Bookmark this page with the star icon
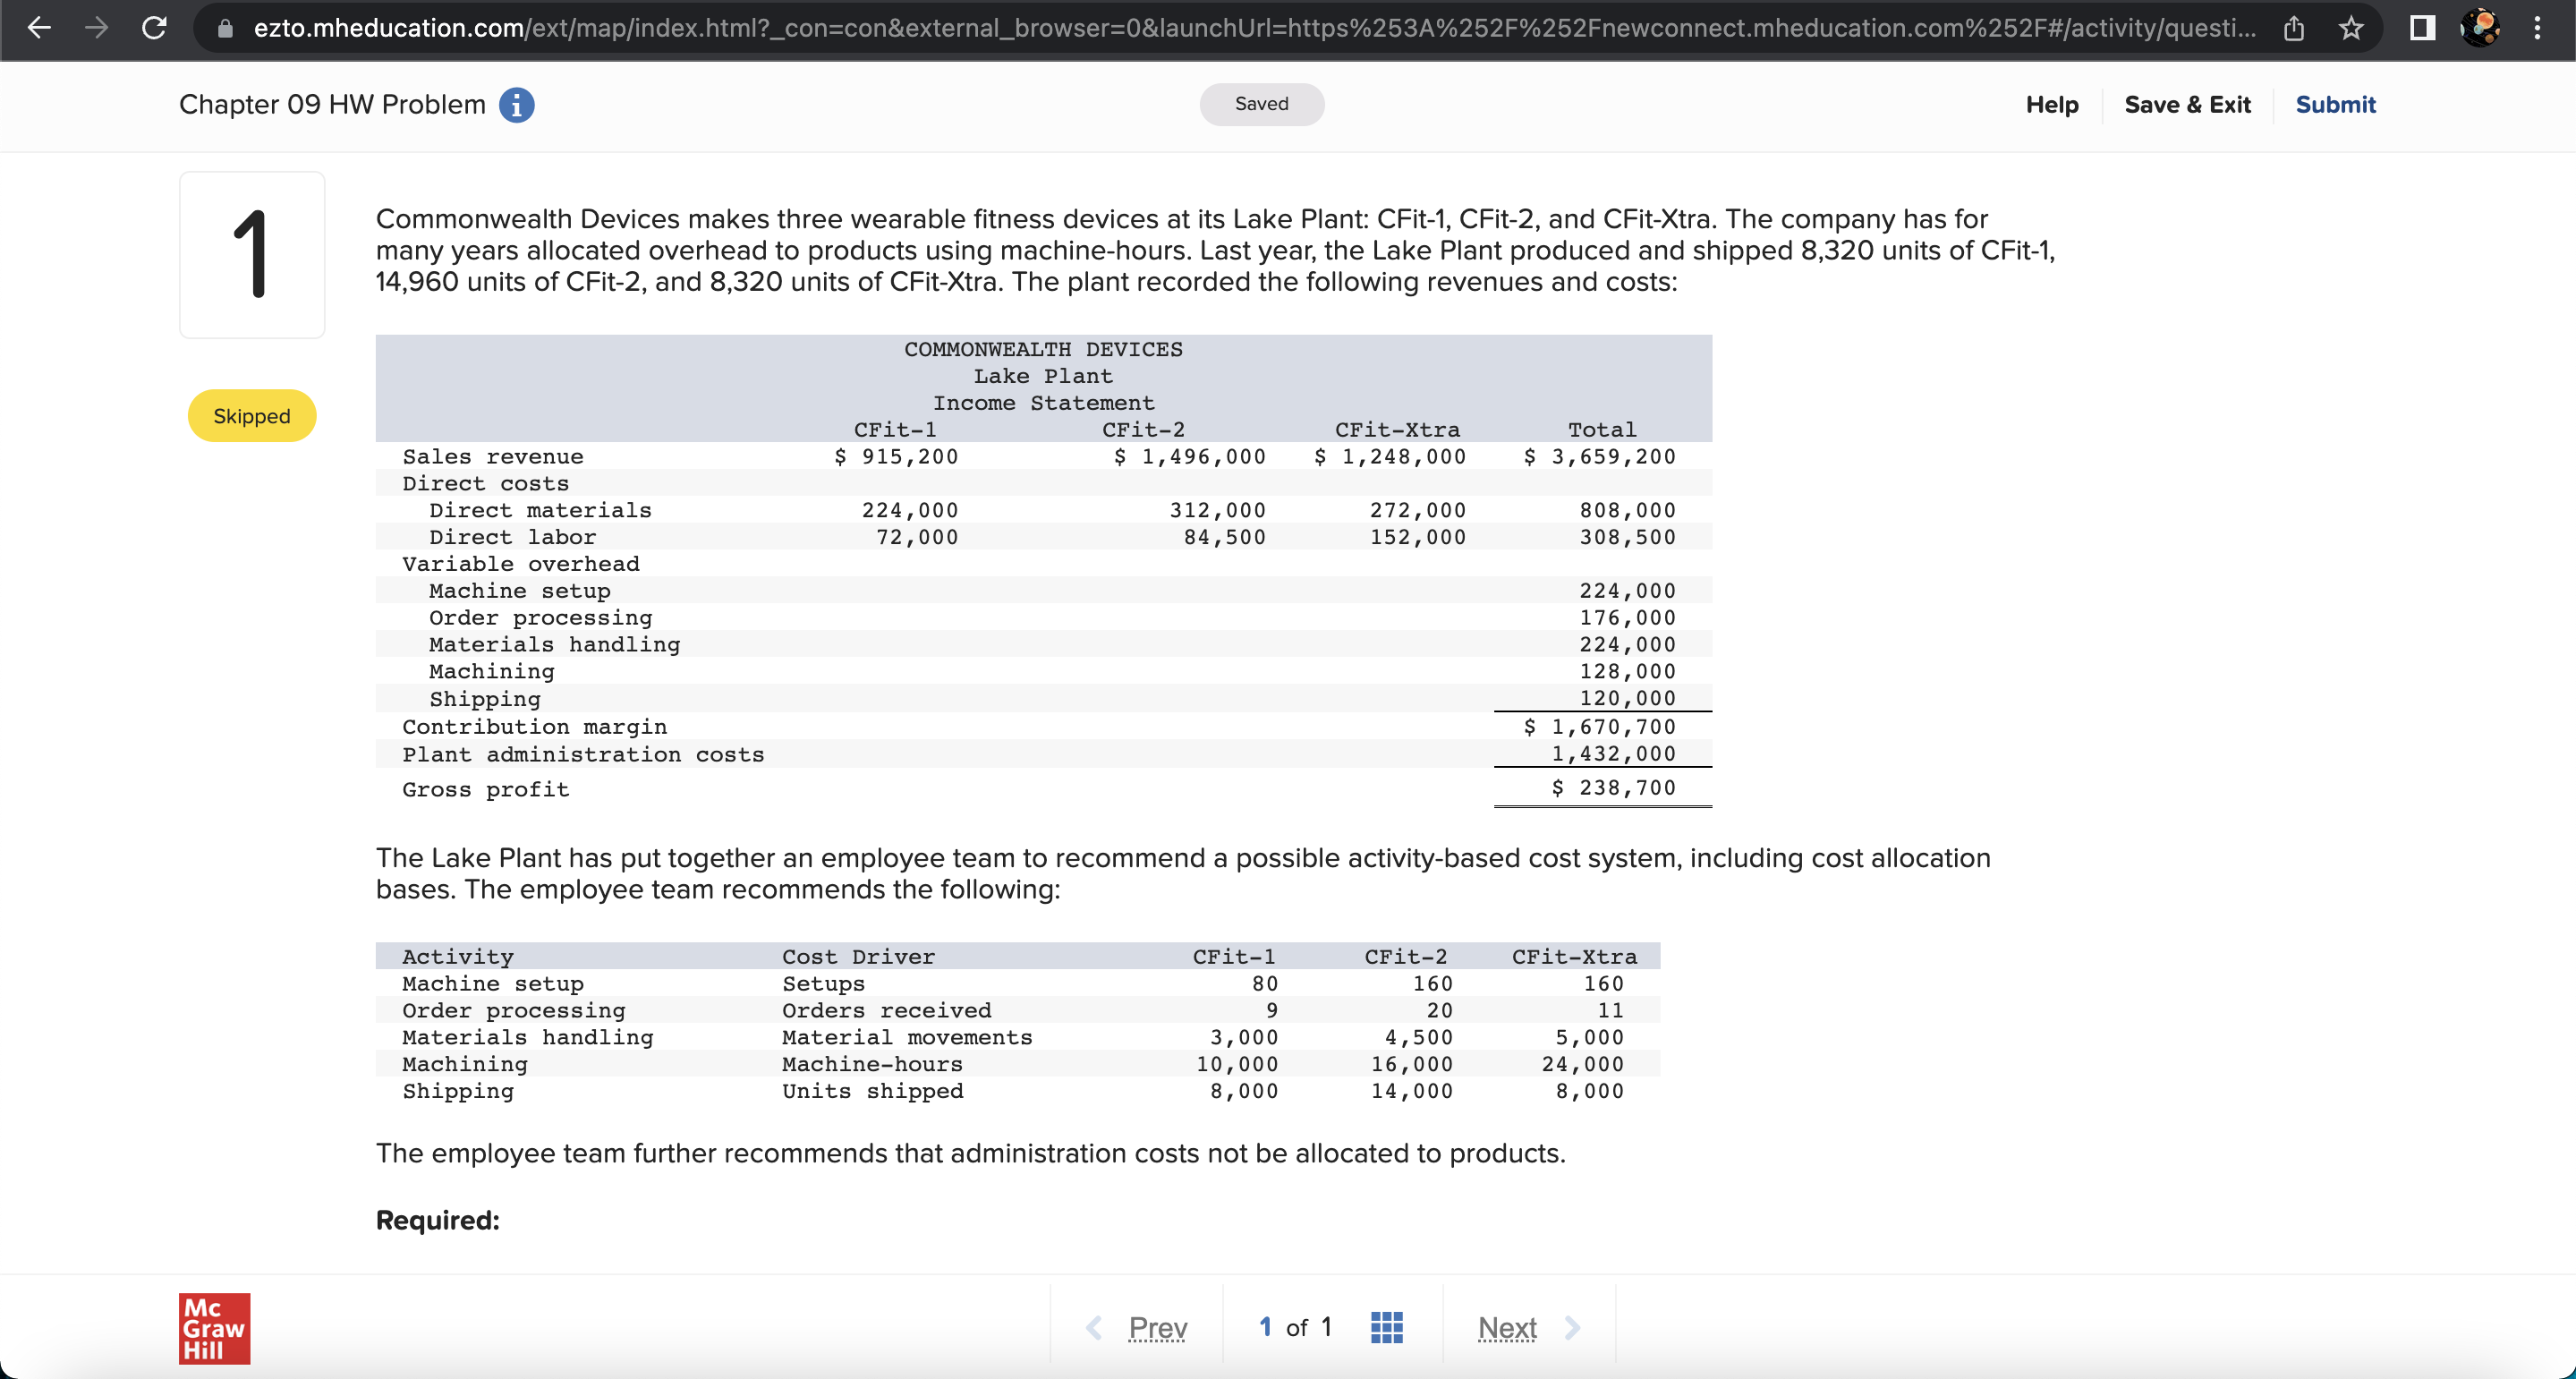Image resolution: width=2576 pixels, height=1379 pixels. tap(2351, 28)
